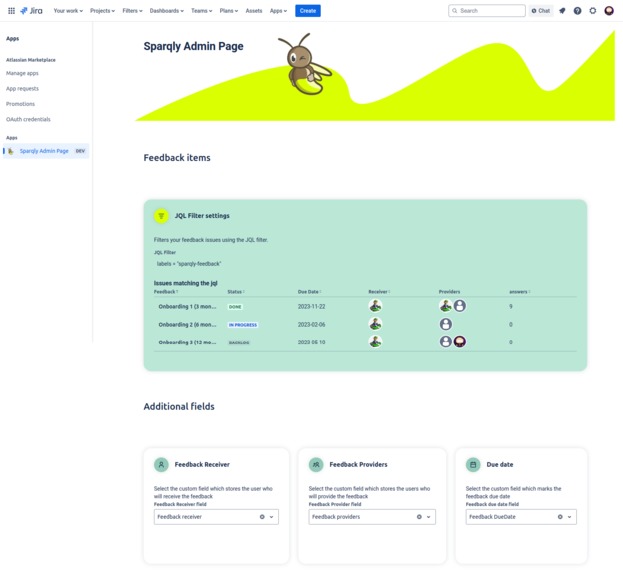
Task: Click the DONE status badge
Action: click(x=235, y=307)
